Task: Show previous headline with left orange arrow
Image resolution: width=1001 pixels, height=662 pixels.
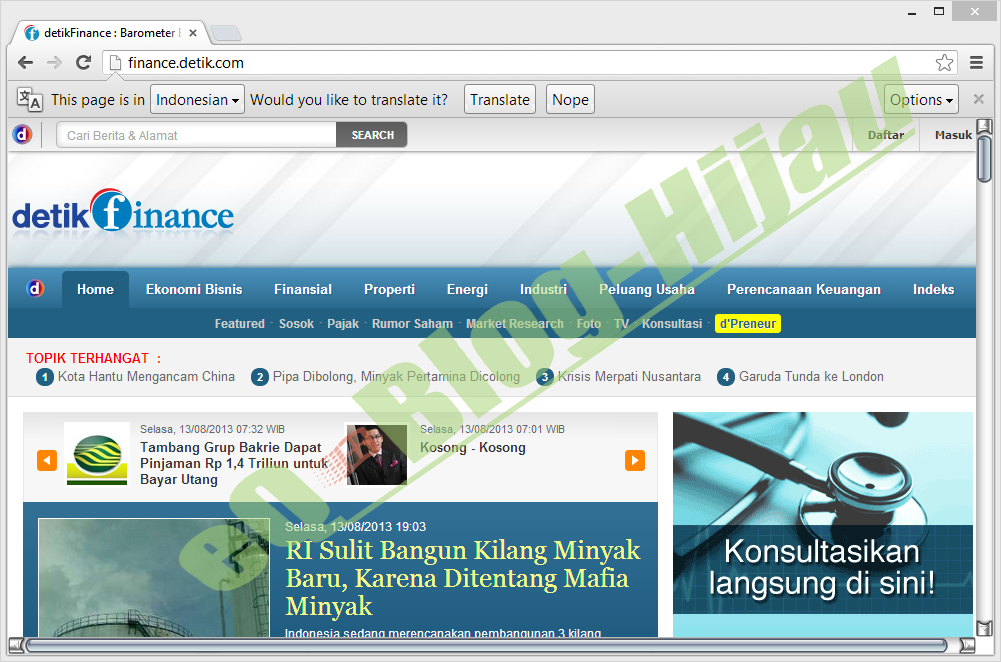Action: pos(47,460)
